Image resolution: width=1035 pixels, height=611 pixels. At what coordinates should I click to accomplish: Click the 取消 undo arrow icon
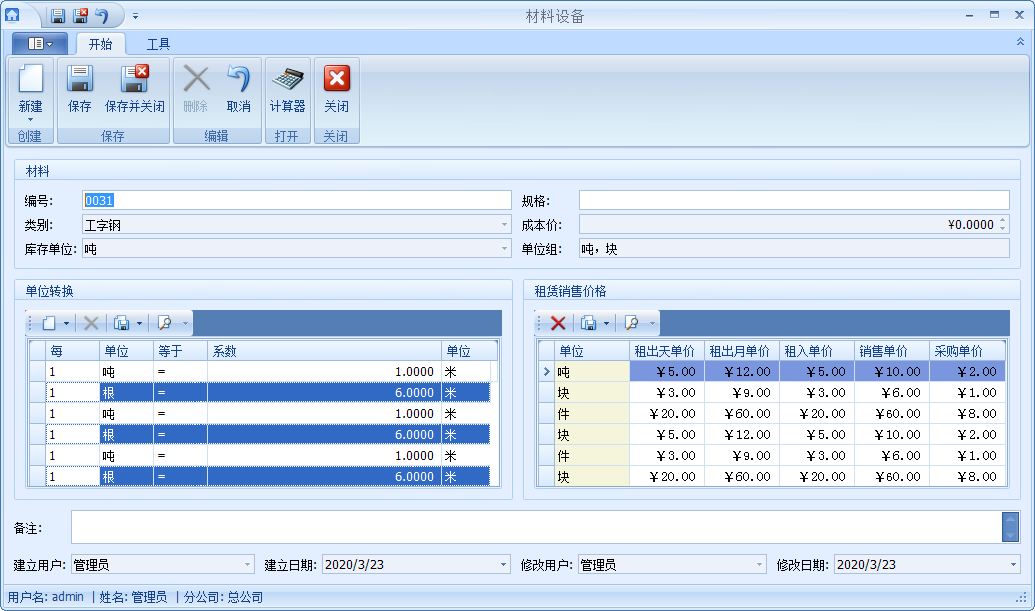point(238,79)
